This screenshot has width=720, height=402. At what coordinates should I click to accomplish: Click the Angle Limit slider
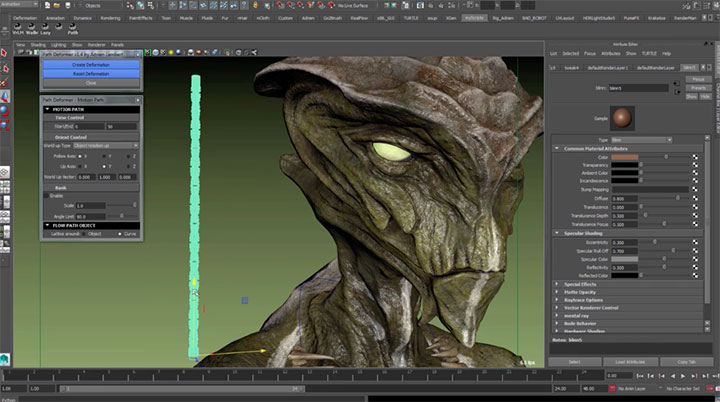coord(123,216)
